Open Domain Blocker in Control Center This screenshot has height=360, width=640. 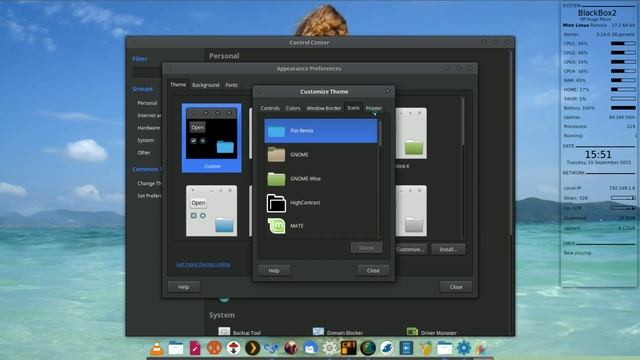point(338,332)
